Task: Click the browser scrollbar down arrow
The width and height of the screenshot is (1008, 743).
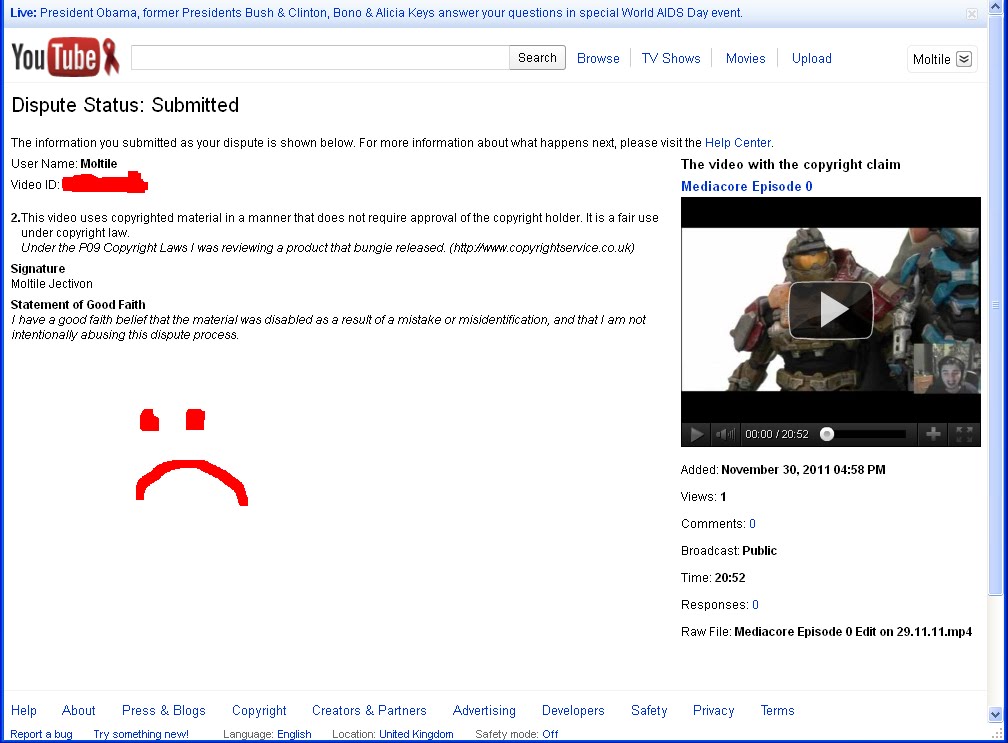Action: point(995,714)
